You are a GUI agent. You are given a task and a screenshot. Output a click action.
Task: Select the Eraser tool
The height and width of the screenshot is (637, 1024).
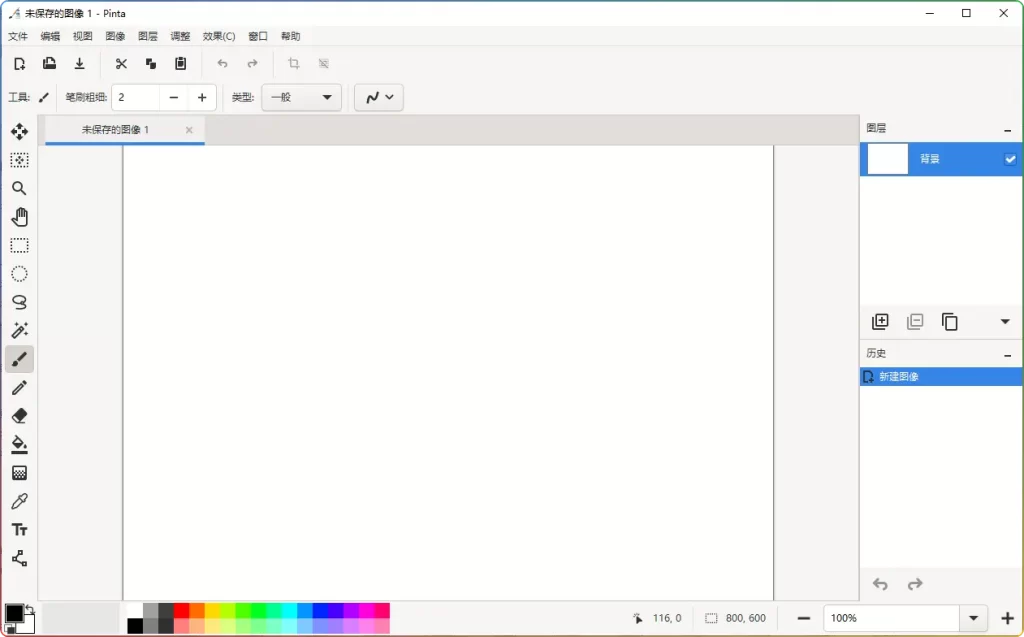pos(19,415)
